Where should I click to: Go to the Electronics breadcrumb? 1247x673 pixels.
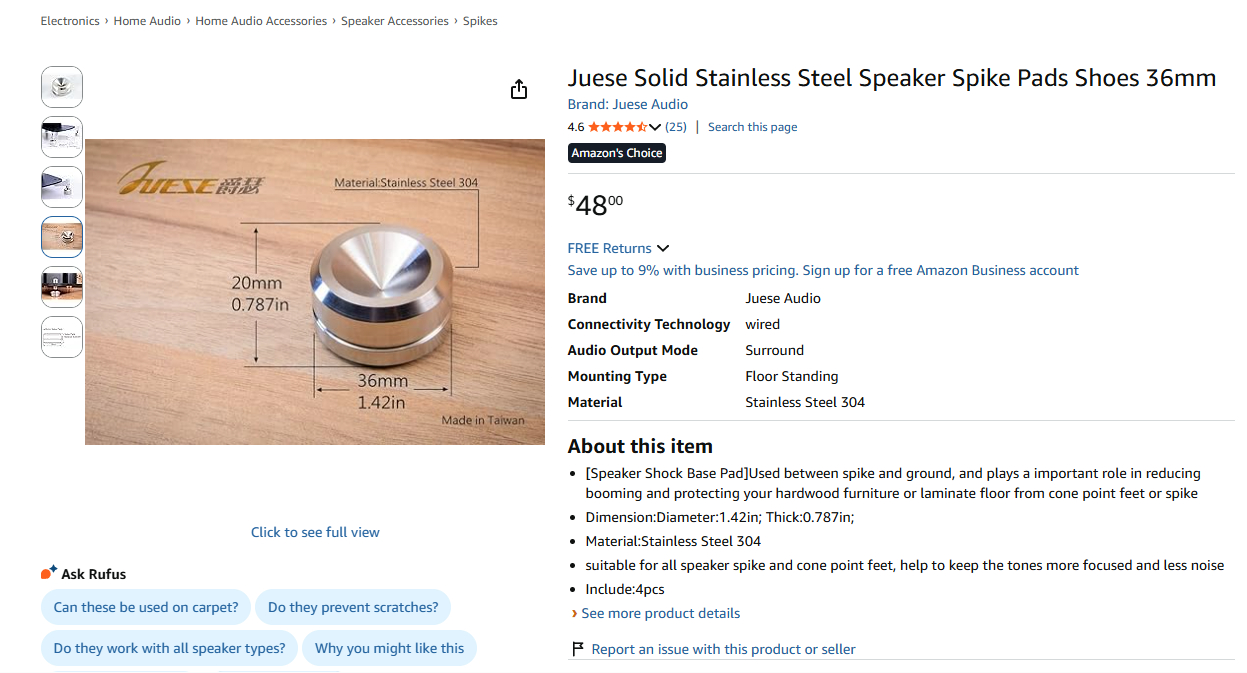70,21
